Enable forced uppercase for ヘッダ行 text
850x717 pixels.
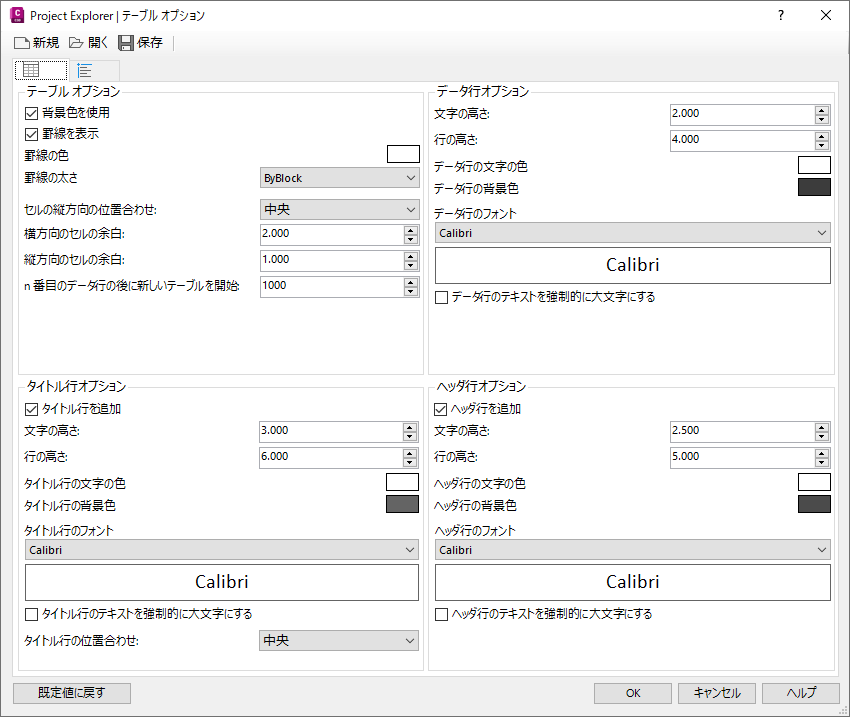point(442,614)
